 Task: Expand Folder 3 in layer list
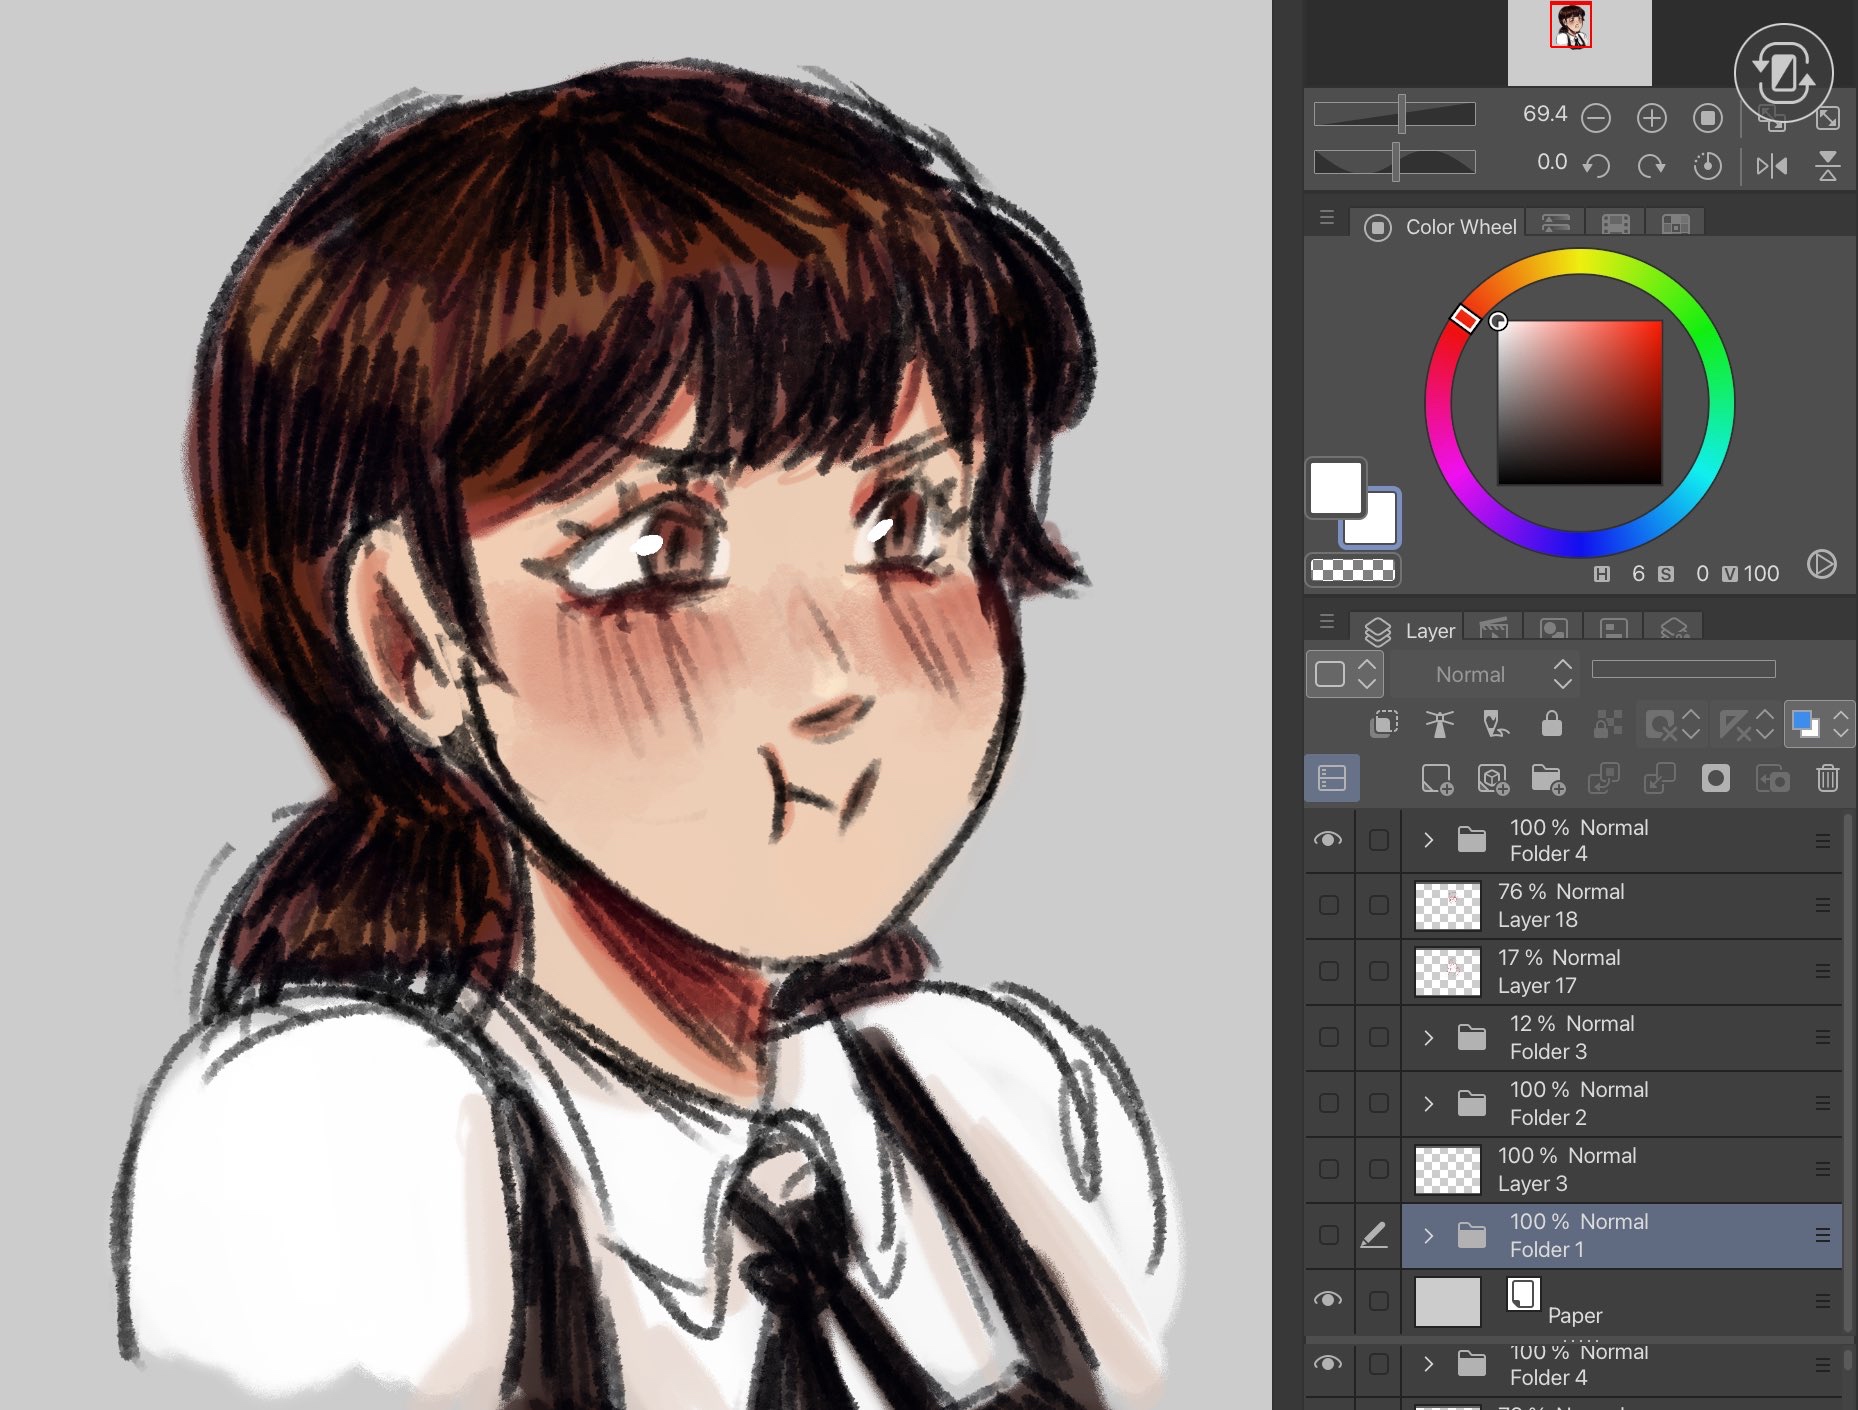pyautogui.click(x=1429, y=1038)
